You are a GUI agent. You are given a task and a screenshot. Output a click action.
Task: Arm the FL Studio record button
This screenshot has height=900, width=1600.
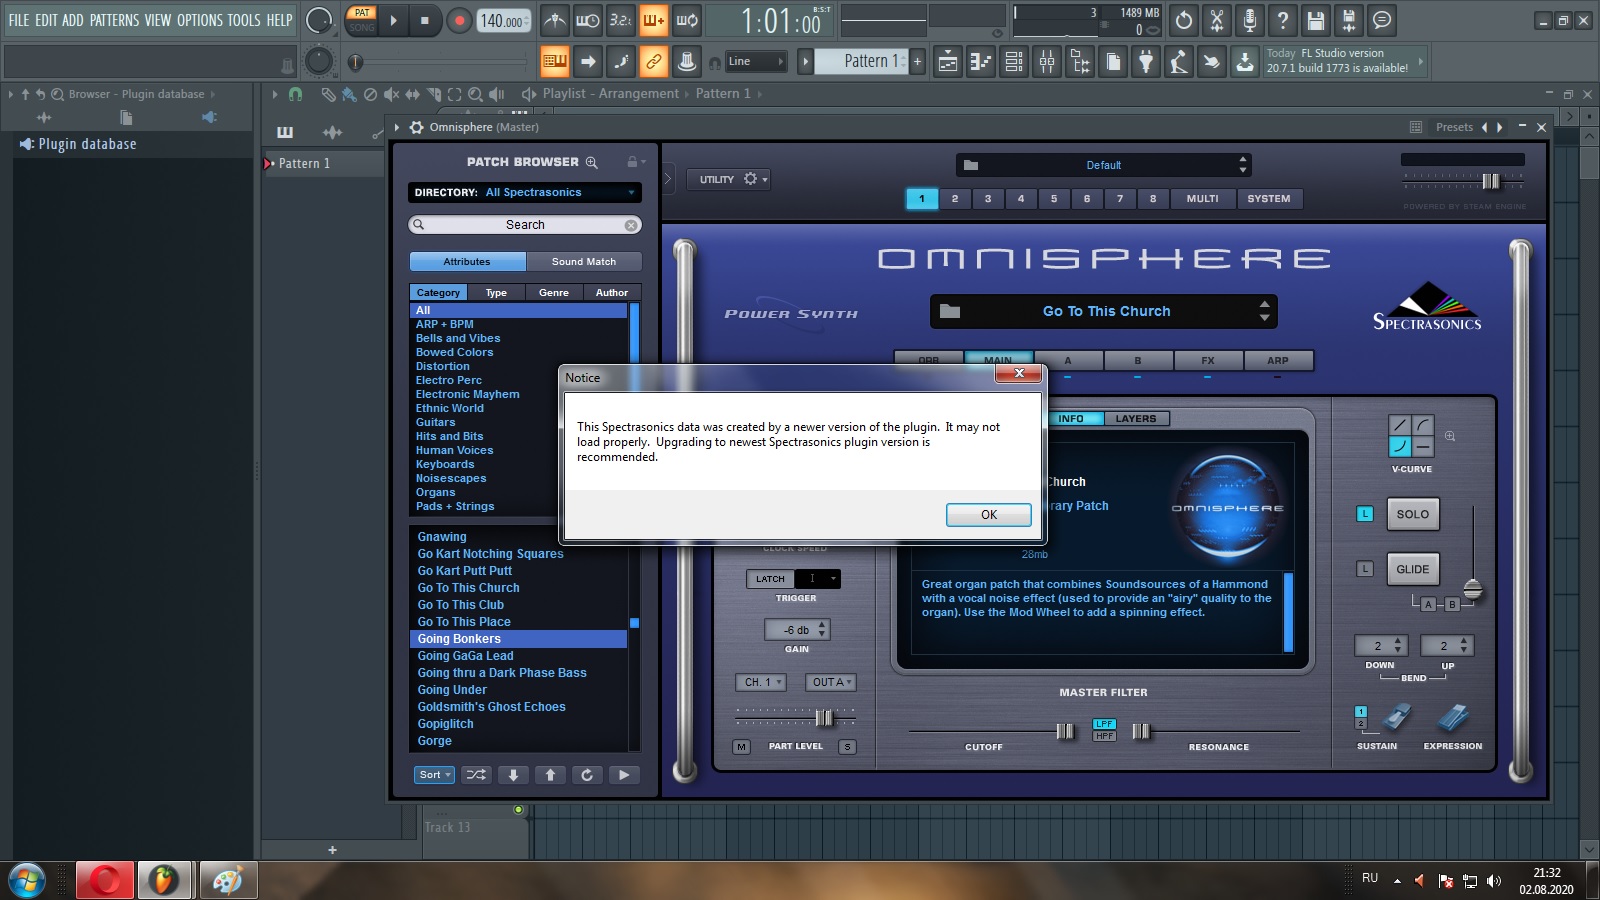point(459,20)
